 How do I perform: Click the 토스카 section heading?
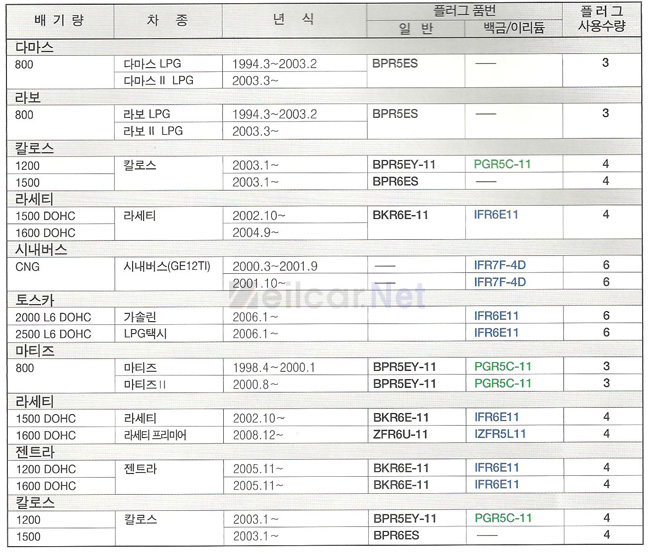(x=35, y=300)
